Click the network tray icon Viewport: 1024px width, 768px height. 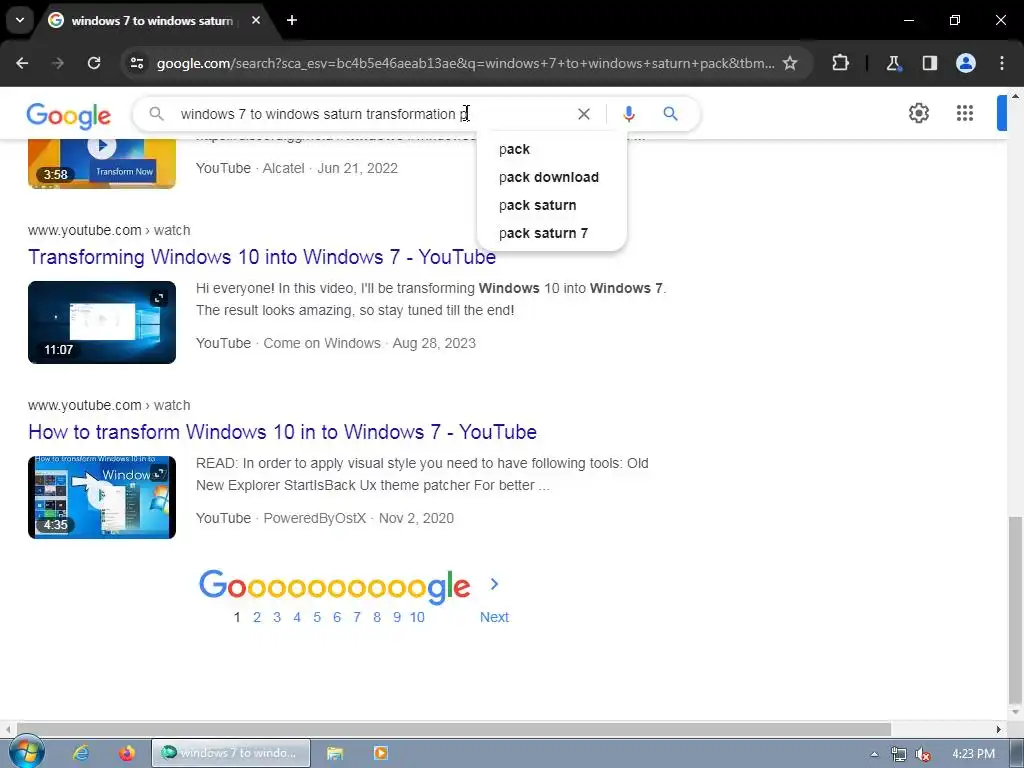899,754
